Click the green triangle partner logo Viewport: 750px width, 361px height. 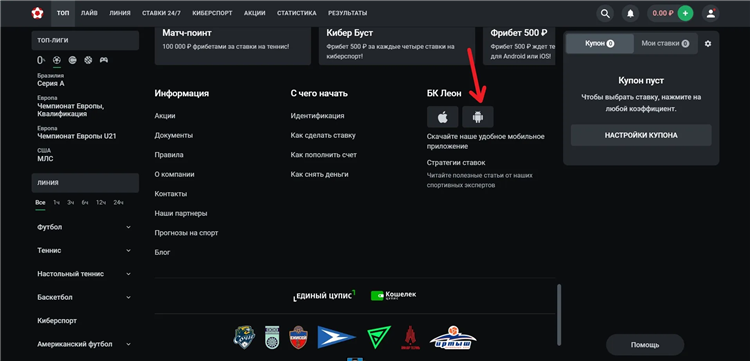[x=379, y=337]
